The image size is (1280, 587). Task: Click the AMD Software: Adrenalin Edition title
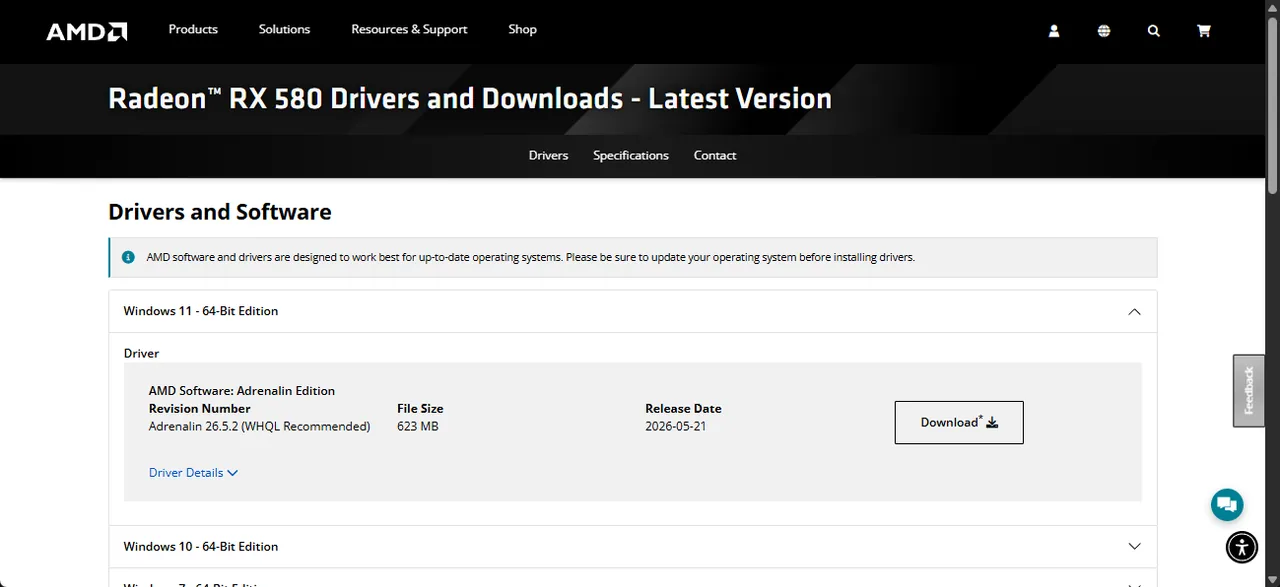pos(242,391)
